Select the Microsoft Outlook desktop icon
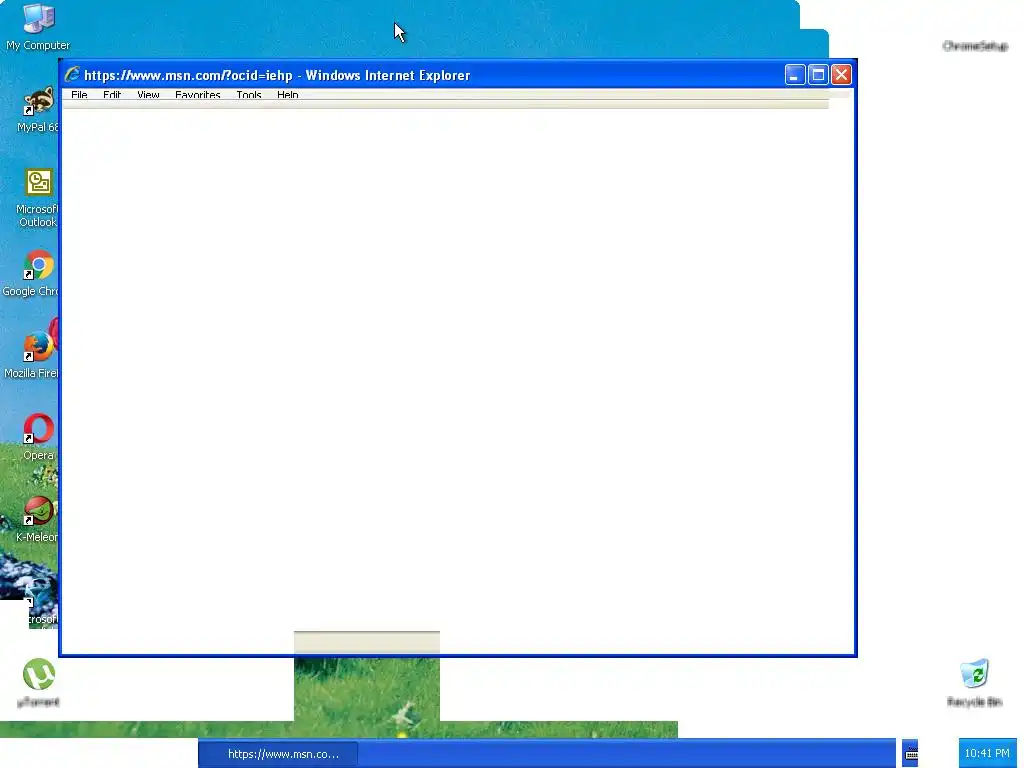This screenshot has height=768, width=1024. pos(37,198)
